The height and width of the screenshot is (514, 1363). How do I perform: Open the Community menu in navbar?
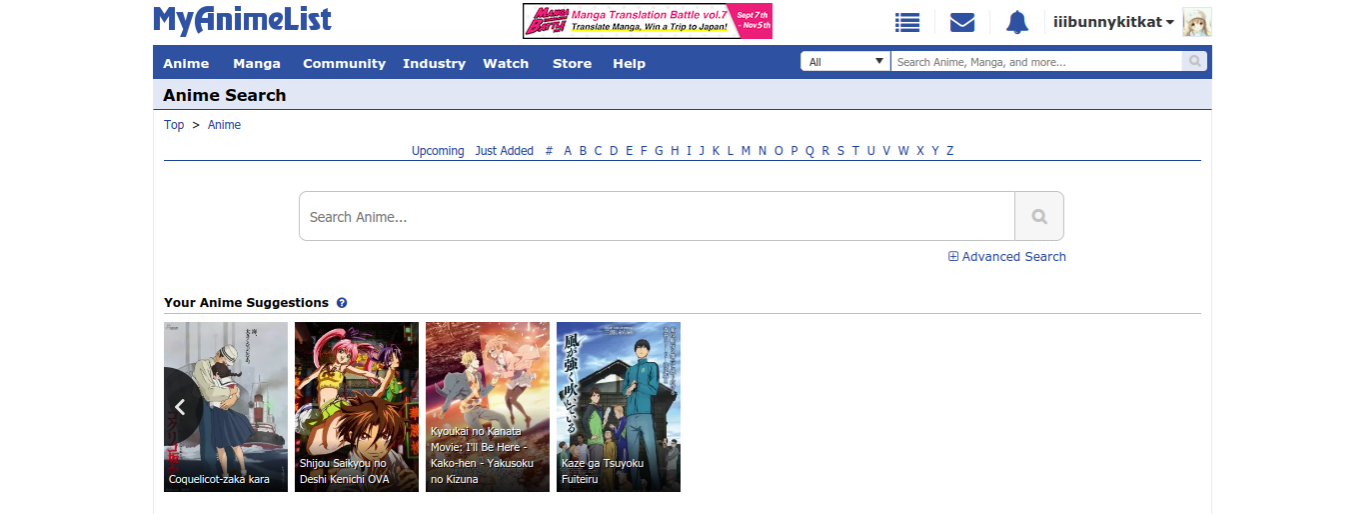(344, 63)
